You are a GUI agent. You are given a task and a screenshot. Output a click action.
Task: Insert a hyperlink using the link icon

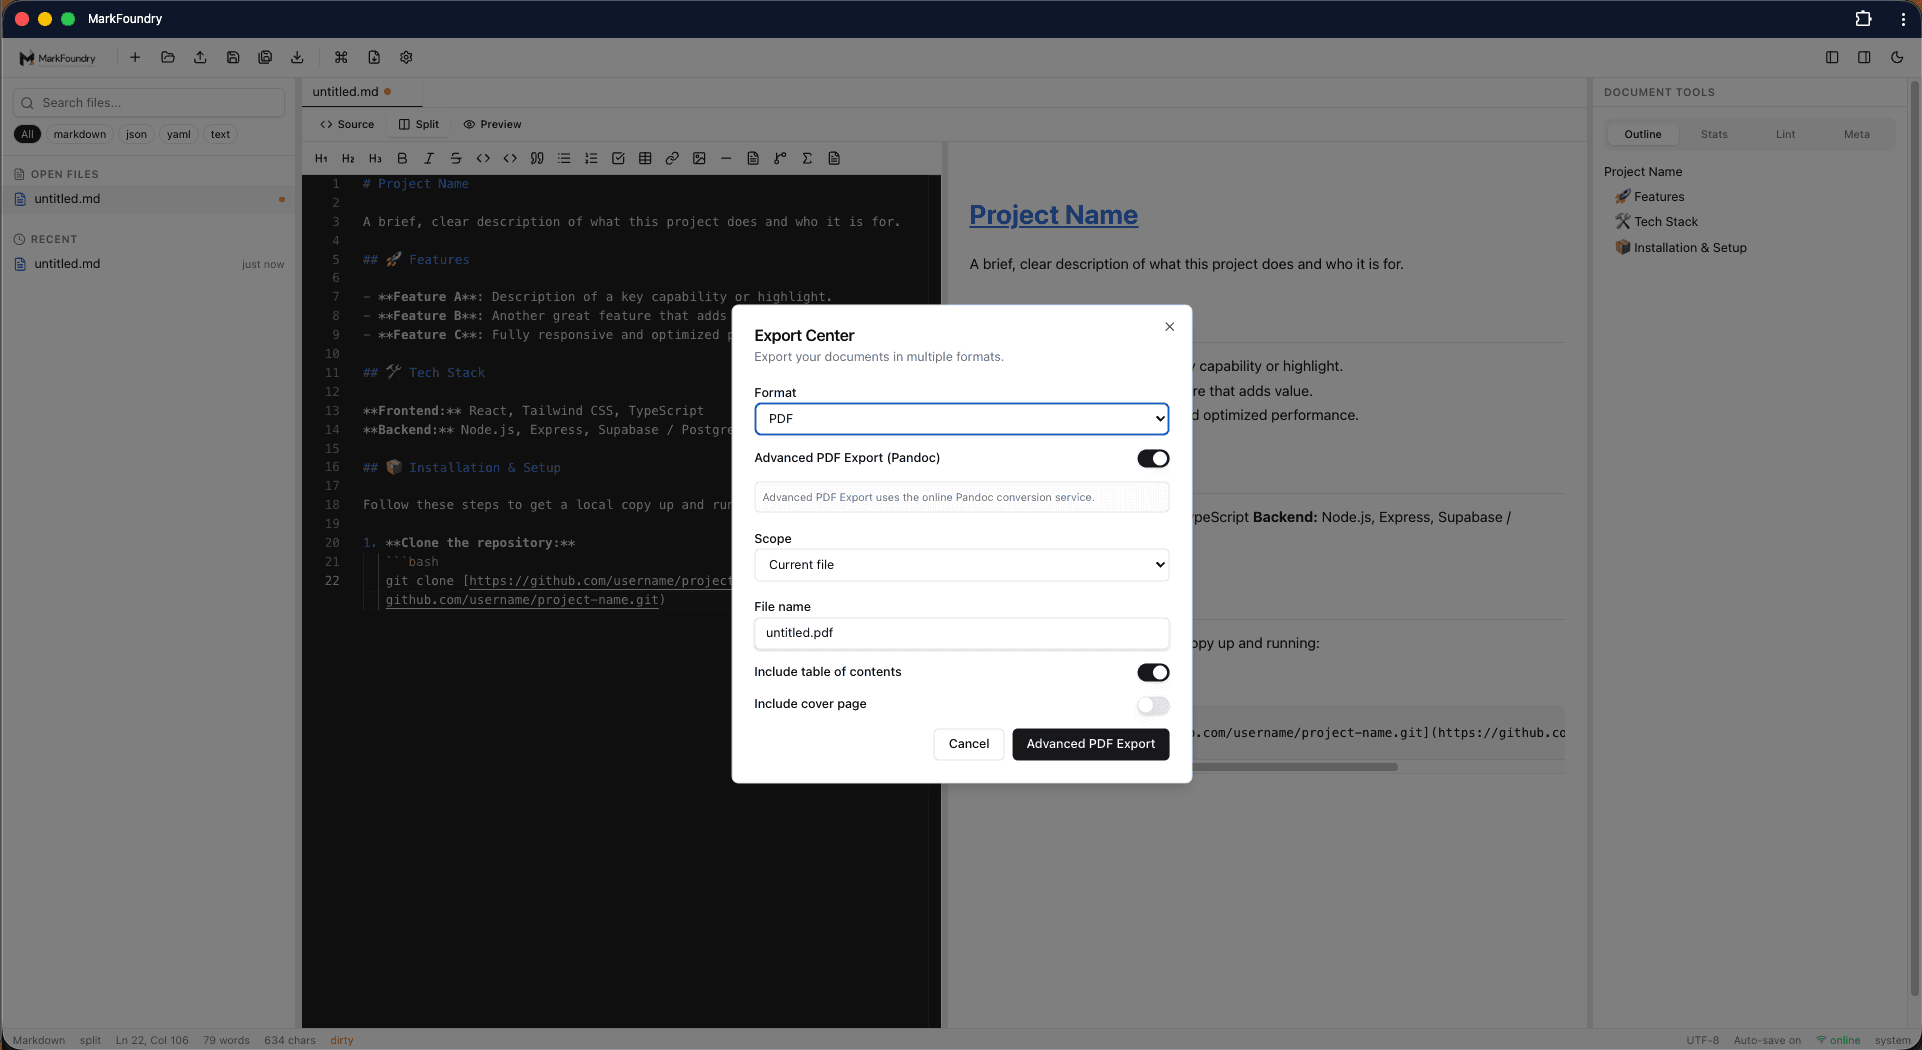(x=672, y=158)
